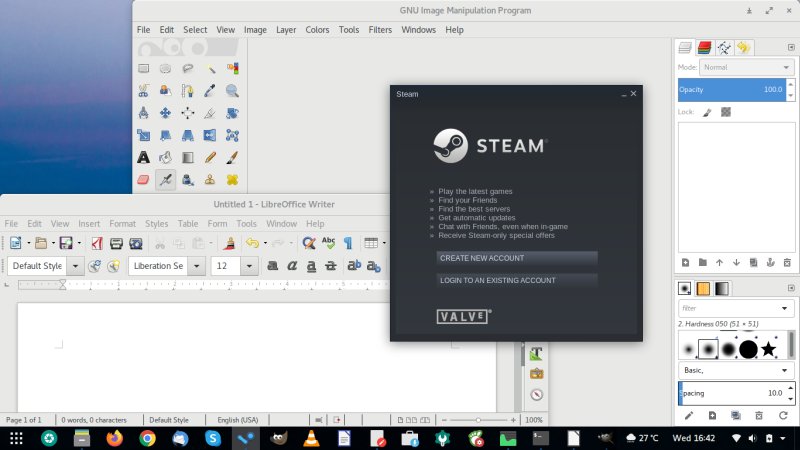Click Page 1 of 1 in Writer status bar
The height and width of the screenshot is (450, 800).
tap(23, 420)
